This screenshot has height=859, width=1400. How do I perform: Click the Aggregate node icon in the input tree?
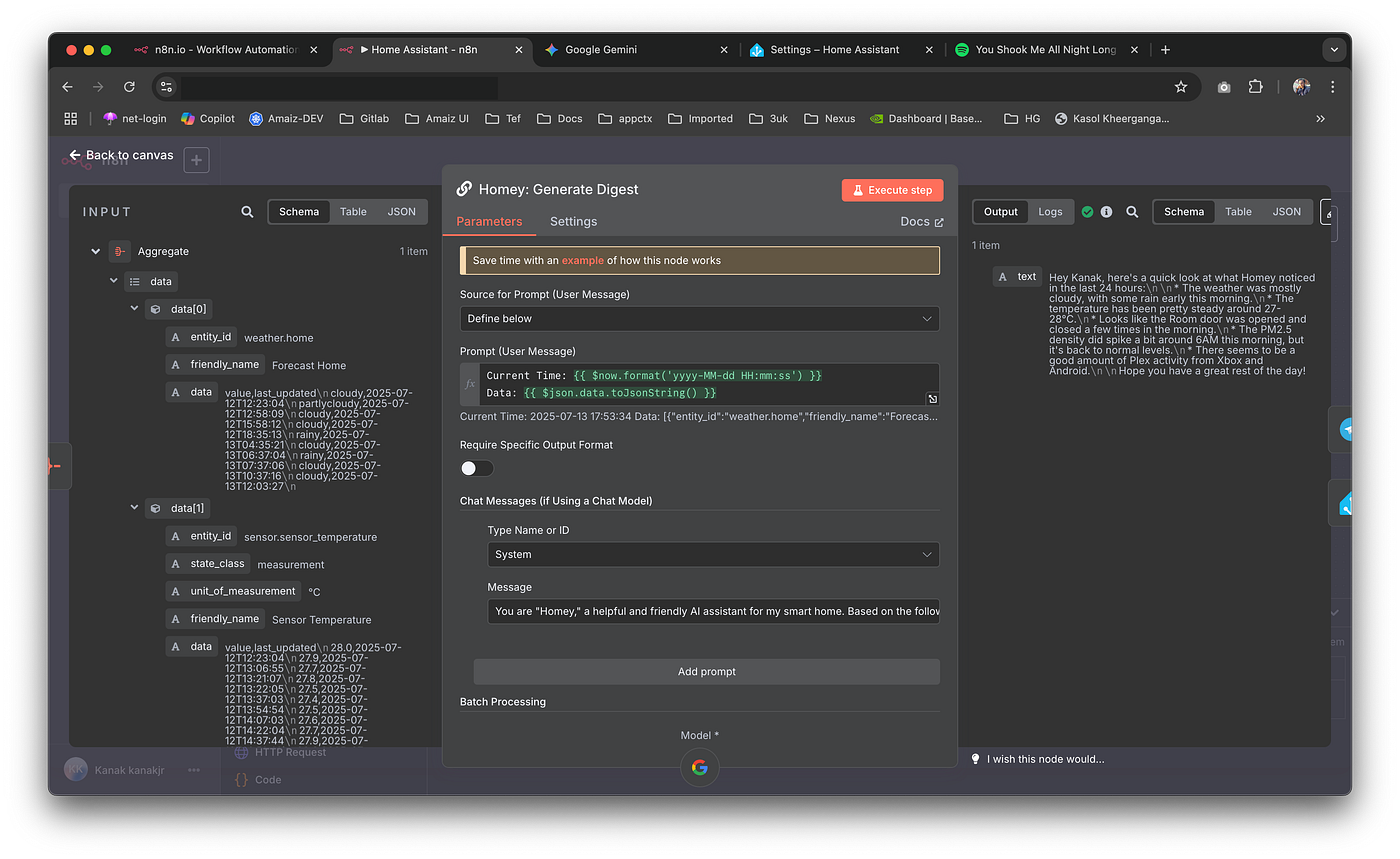[x=120, y=251]
